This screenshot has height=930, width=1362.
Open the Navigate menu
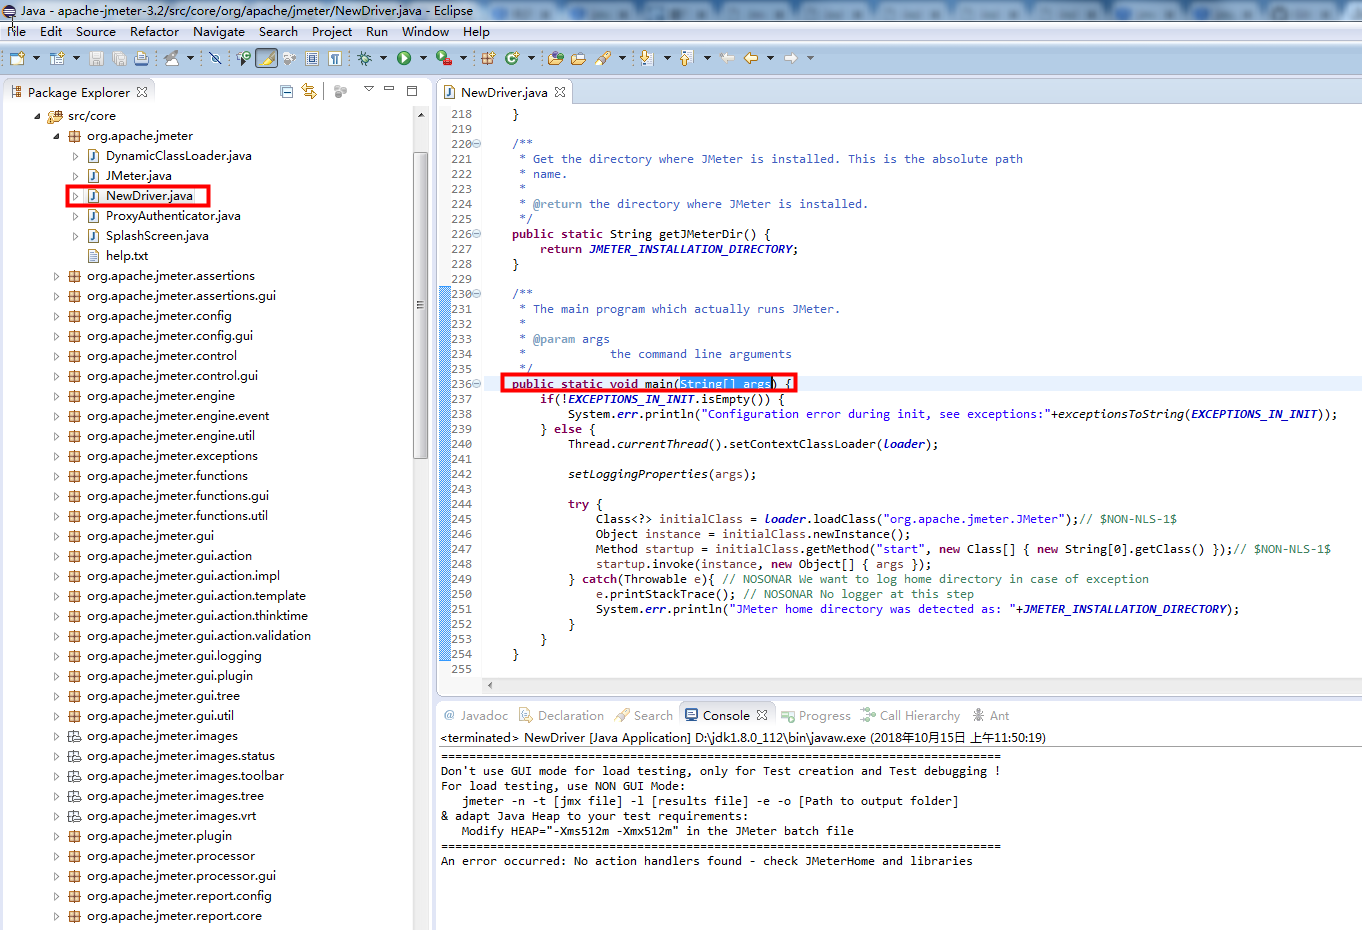tap(219, 31)
